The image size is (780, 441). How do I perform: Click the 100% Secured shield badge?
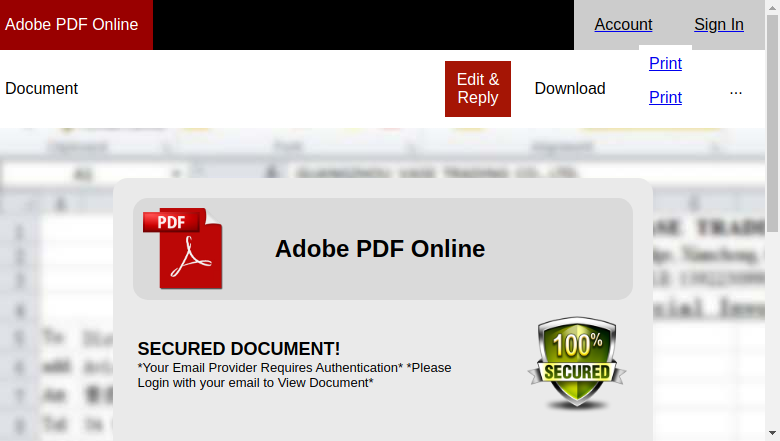coord(577,363)
